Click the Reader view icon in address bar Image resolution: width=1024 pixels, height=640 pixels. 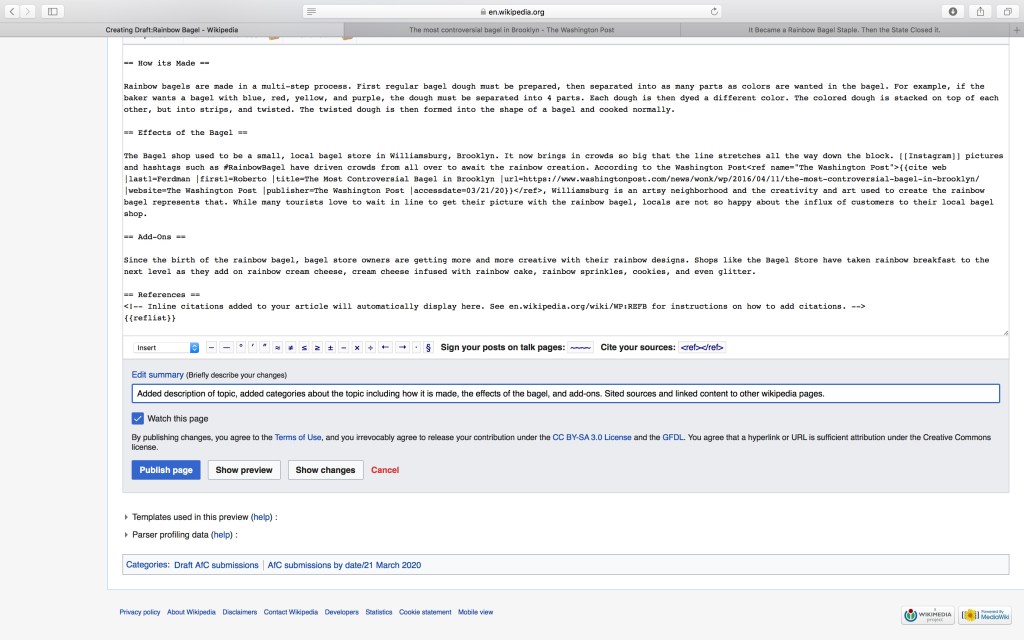click(313, 12)
